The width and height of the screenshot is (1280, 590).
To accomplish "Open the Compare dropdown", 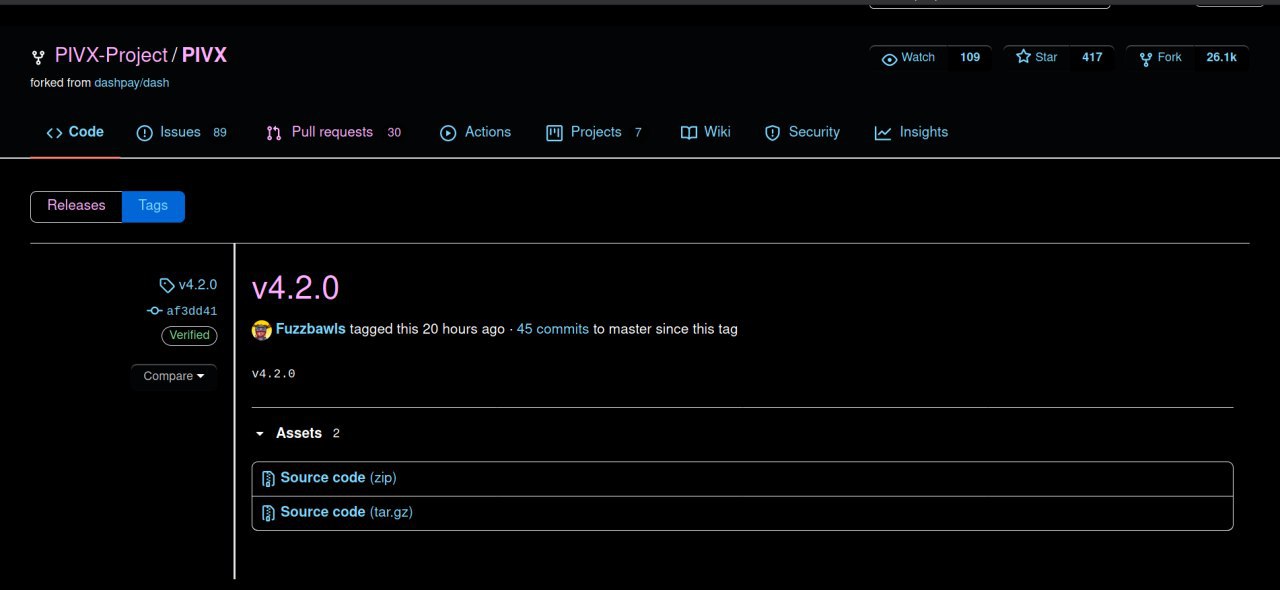I will tap(174, 376).
